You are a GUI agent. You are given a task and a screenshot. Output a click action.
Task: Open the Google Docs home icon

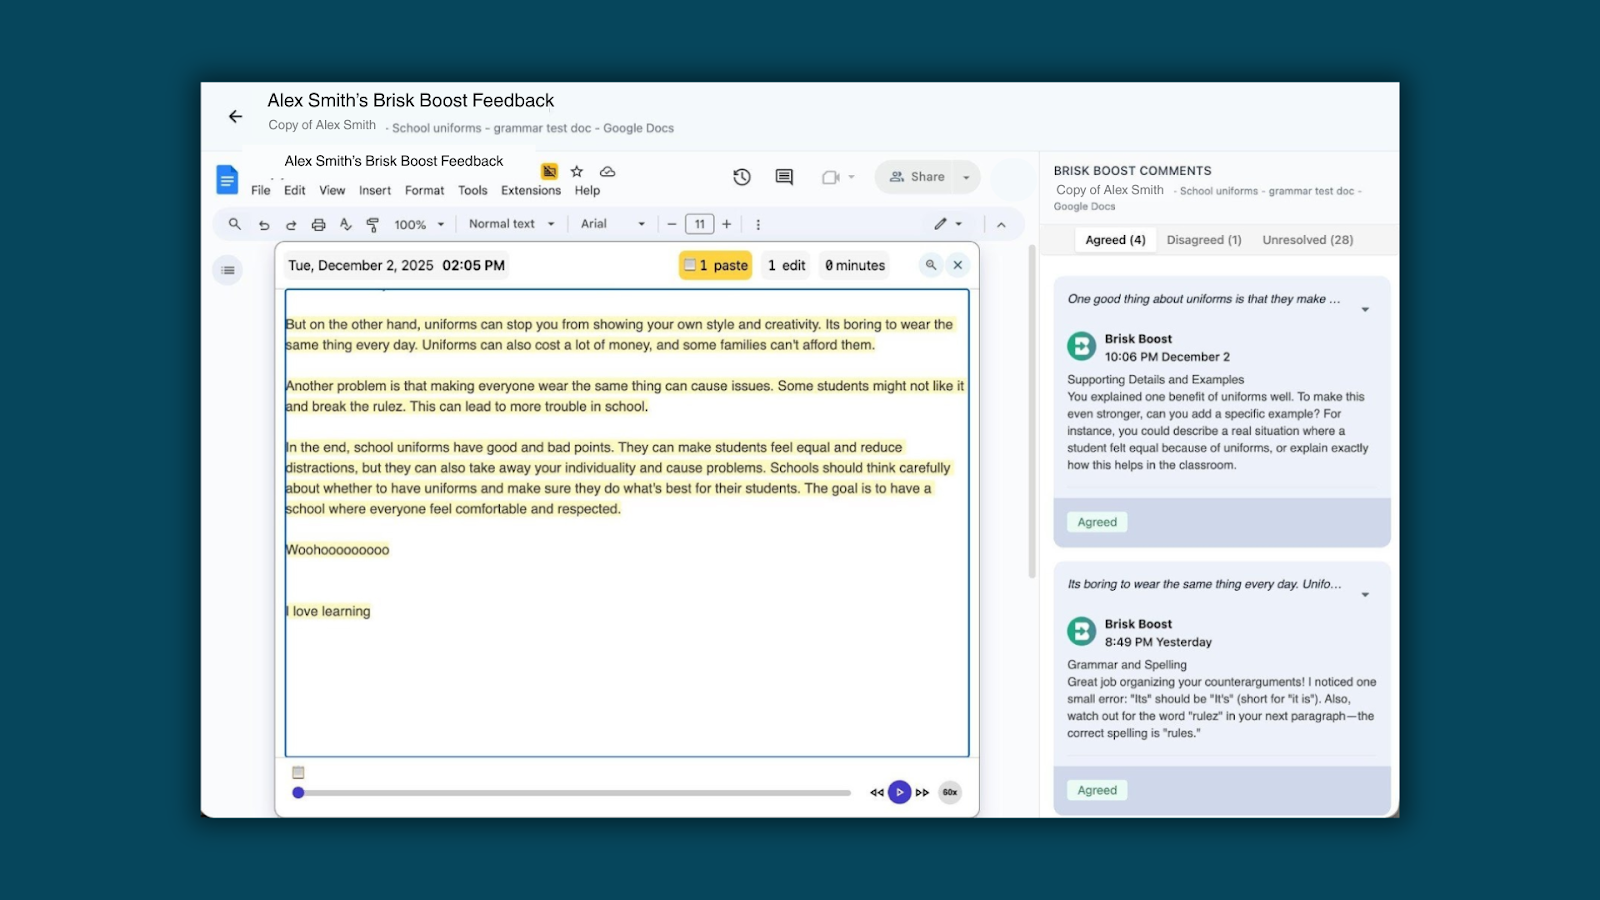pos(227,180)
